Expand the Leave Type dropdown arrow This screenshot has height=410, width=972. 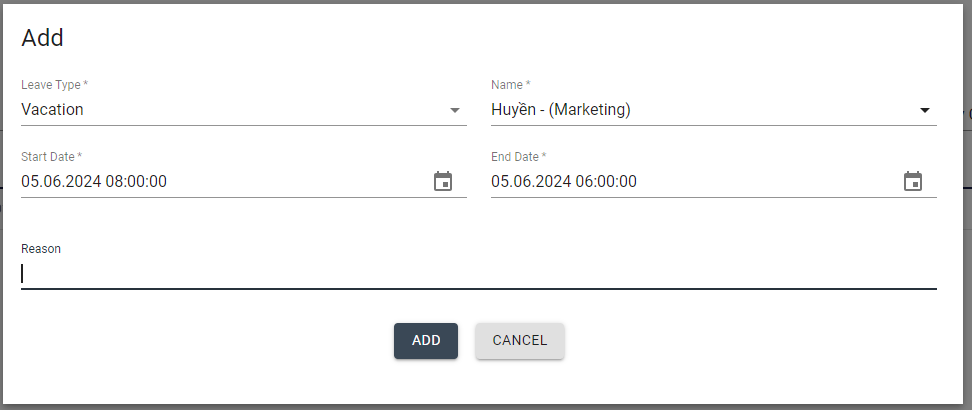[x=455, y=110]
